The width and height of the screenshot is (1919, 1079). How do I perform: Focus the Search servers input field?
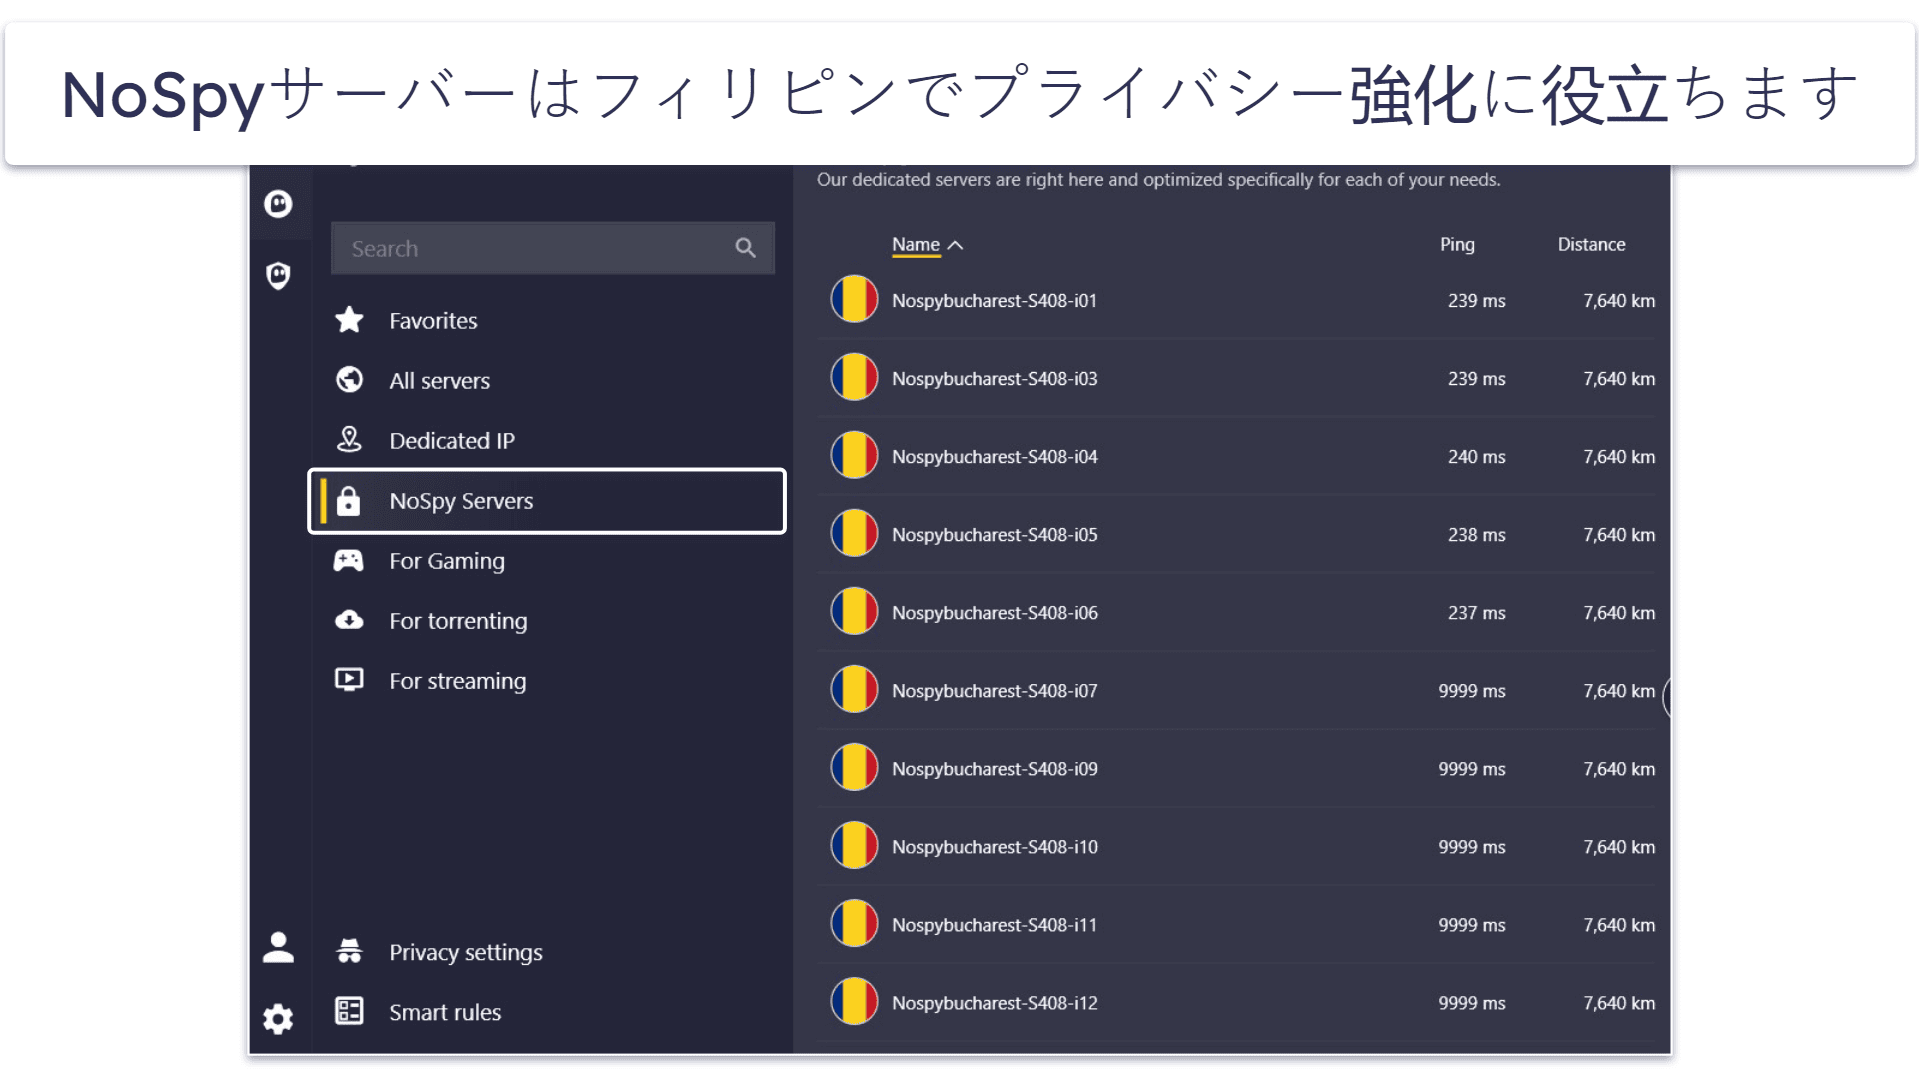coord(552,248)
